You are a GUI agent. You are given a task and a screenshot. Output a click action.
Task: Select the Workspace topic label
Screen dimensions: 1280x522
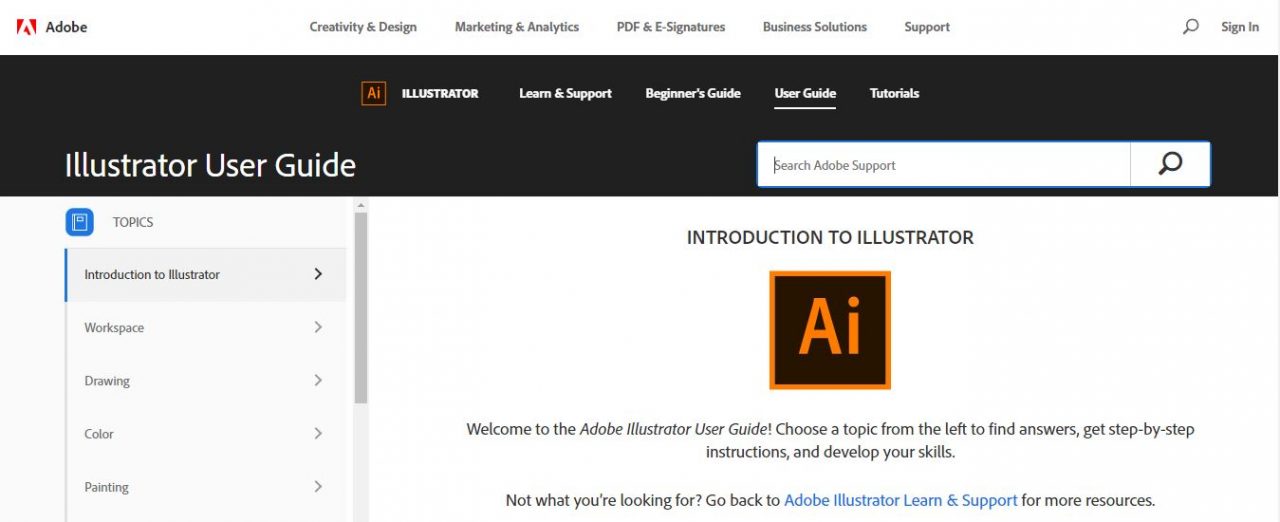[114, 328]
